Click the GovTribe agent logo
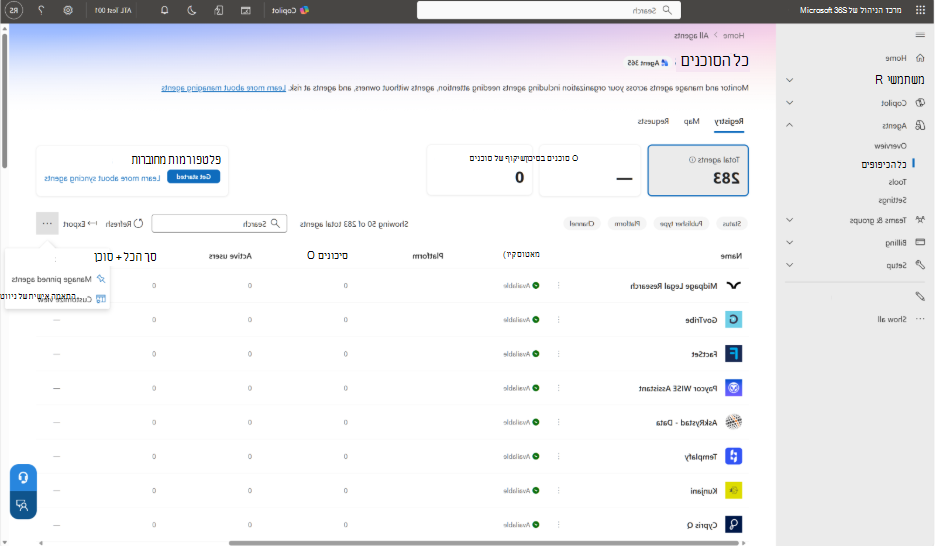The width and height of the screenshot is (936, 546). pyautogui.click(x=733, y=319)
